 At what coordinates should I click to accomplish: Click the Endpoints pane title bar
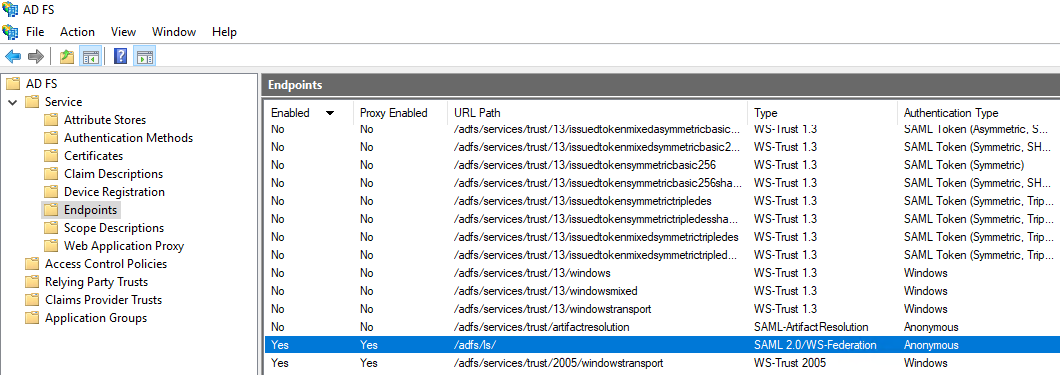click(661, 85)
